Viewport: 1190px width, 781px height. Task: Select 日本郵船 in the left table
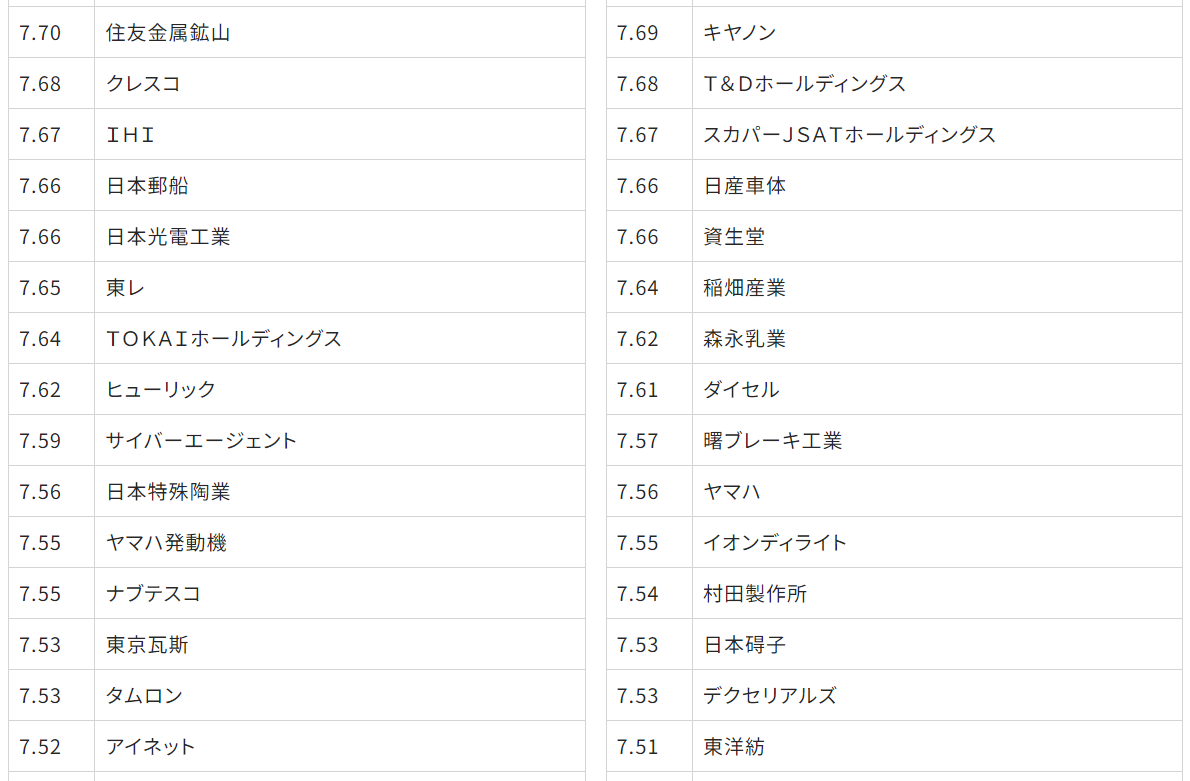(147, 186)
